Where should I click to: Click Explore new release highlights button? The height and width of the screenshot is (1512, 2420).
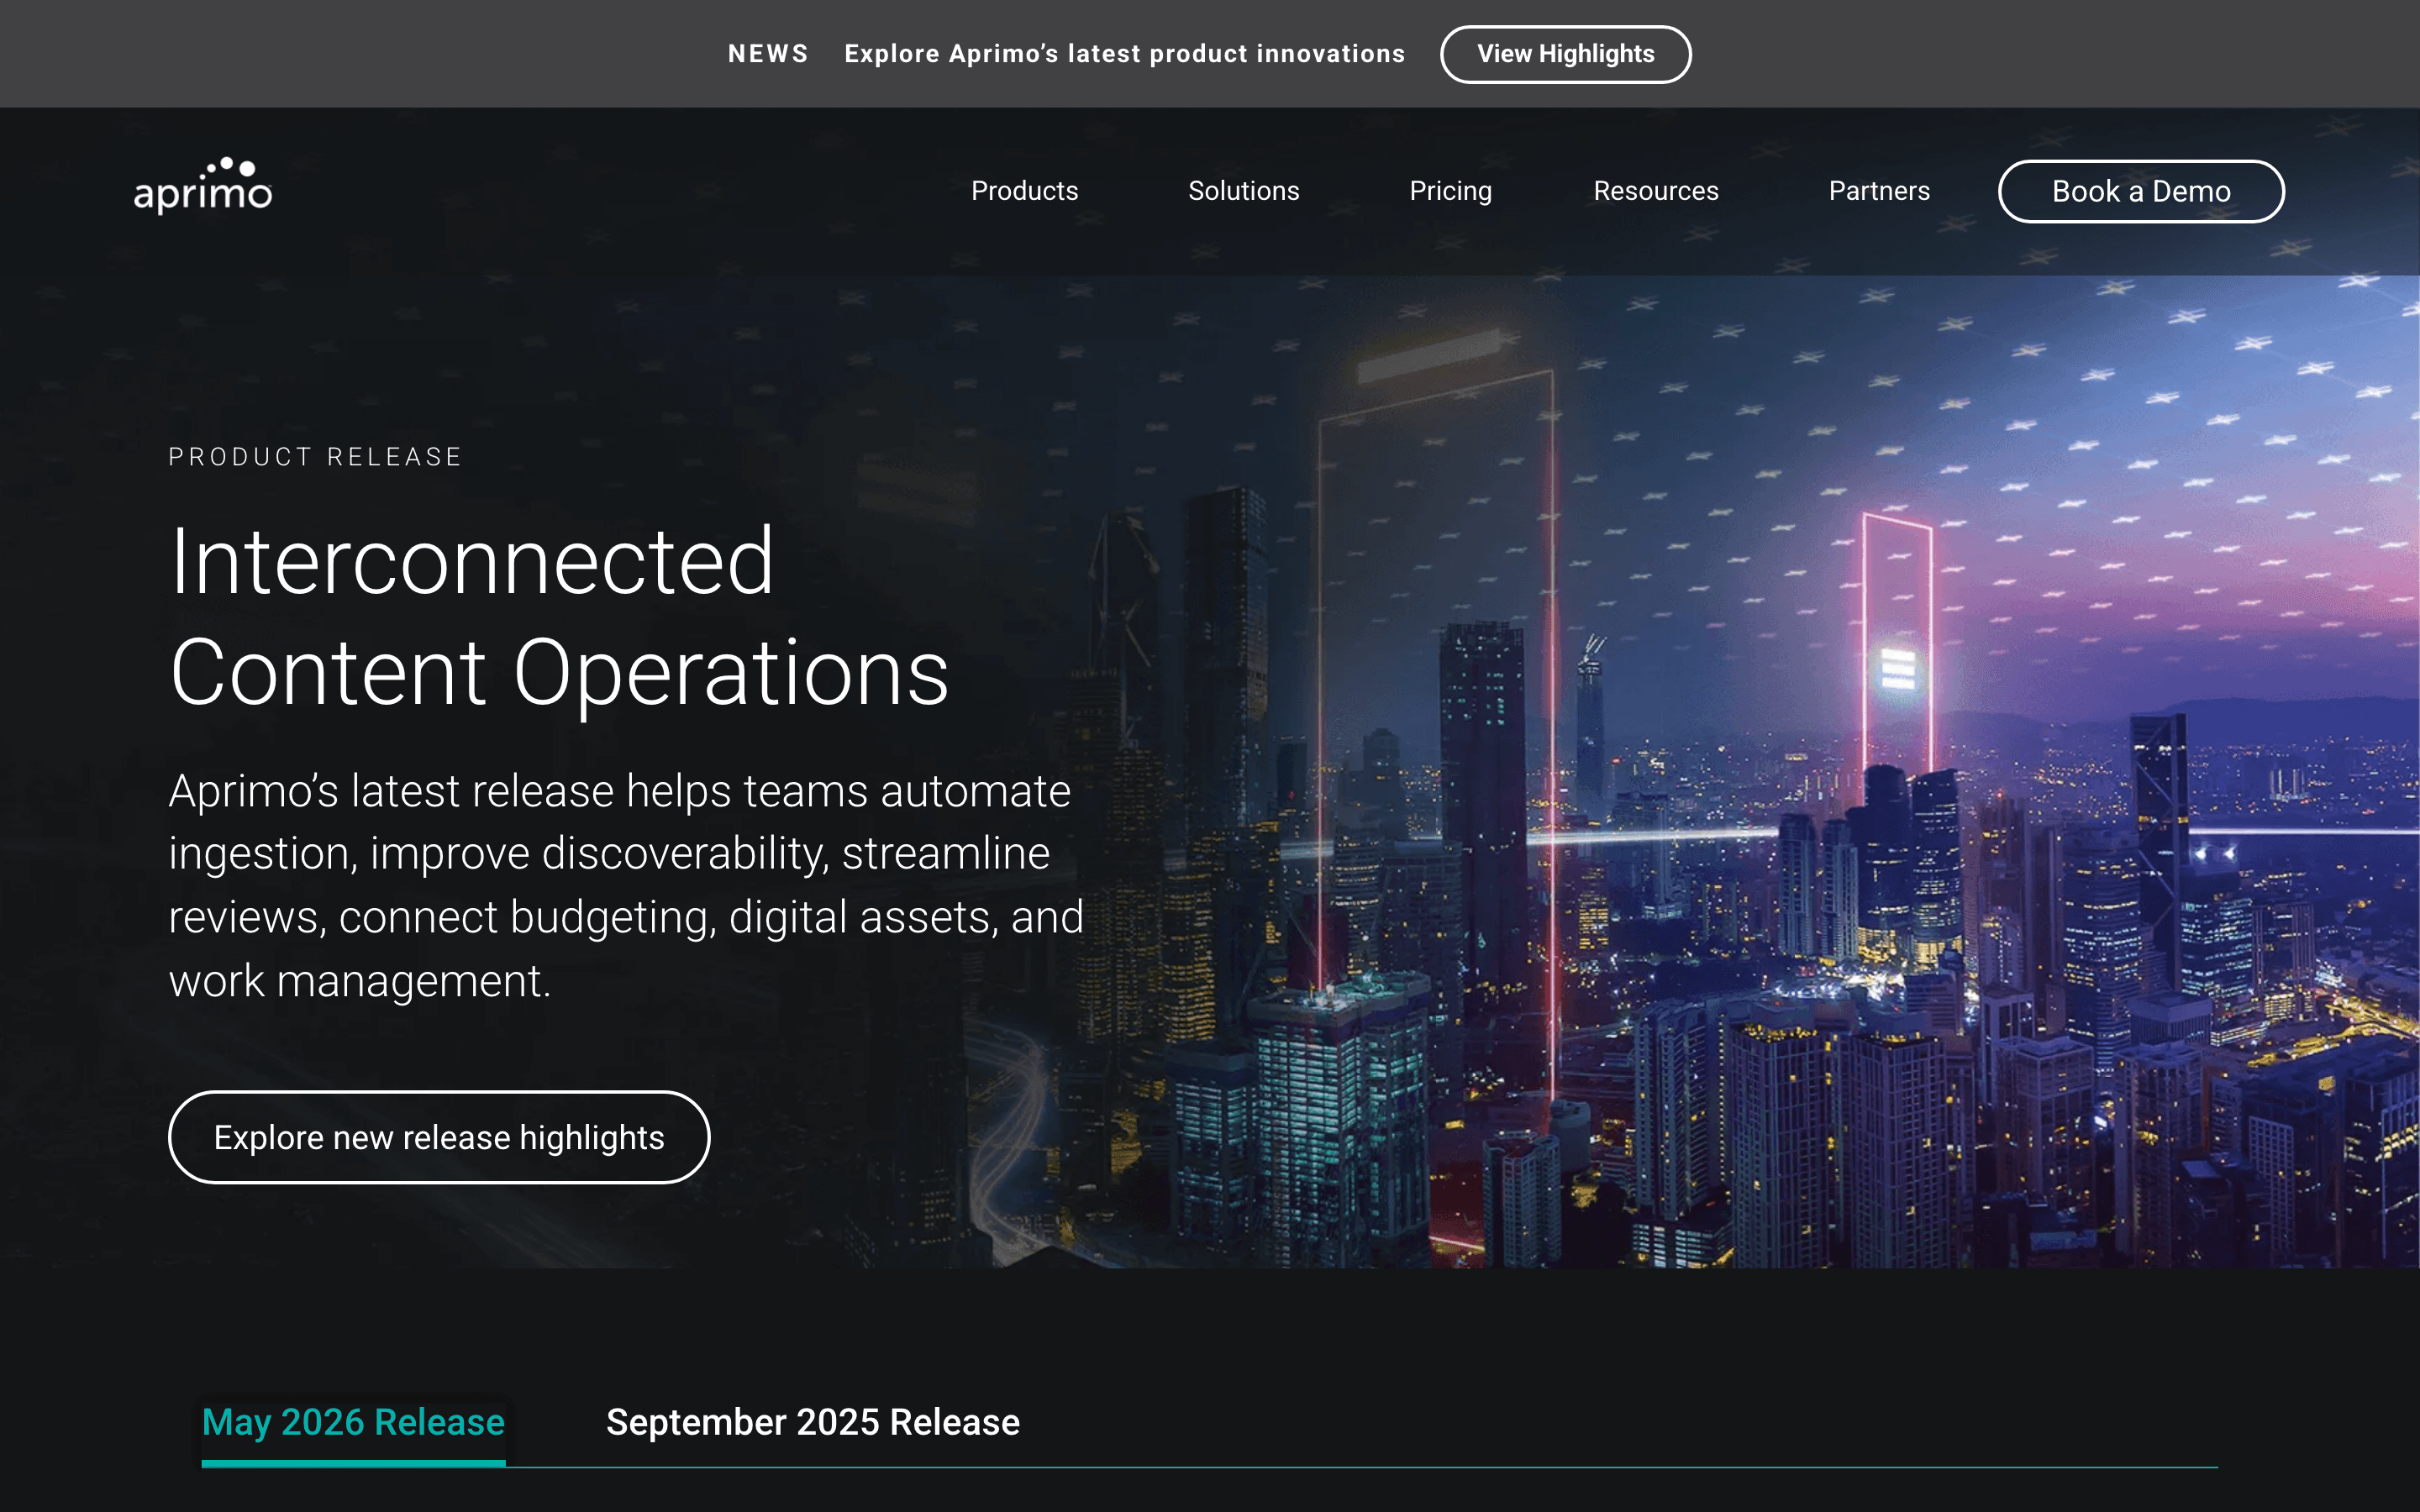coord(439,1137)
